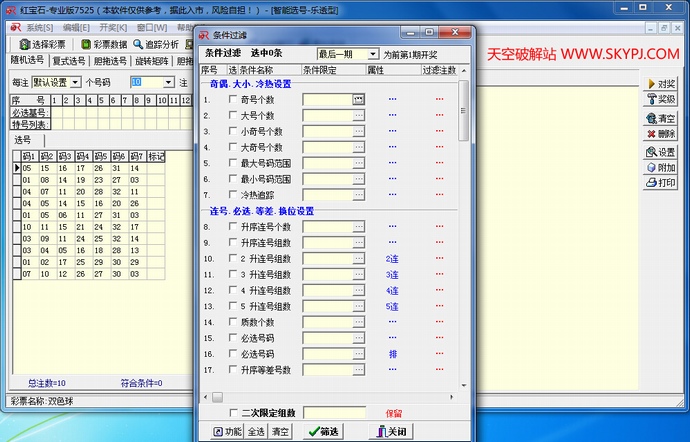Enable the 奇号个数 checkbox
This screenshot has width=690, height=442.
234,100
